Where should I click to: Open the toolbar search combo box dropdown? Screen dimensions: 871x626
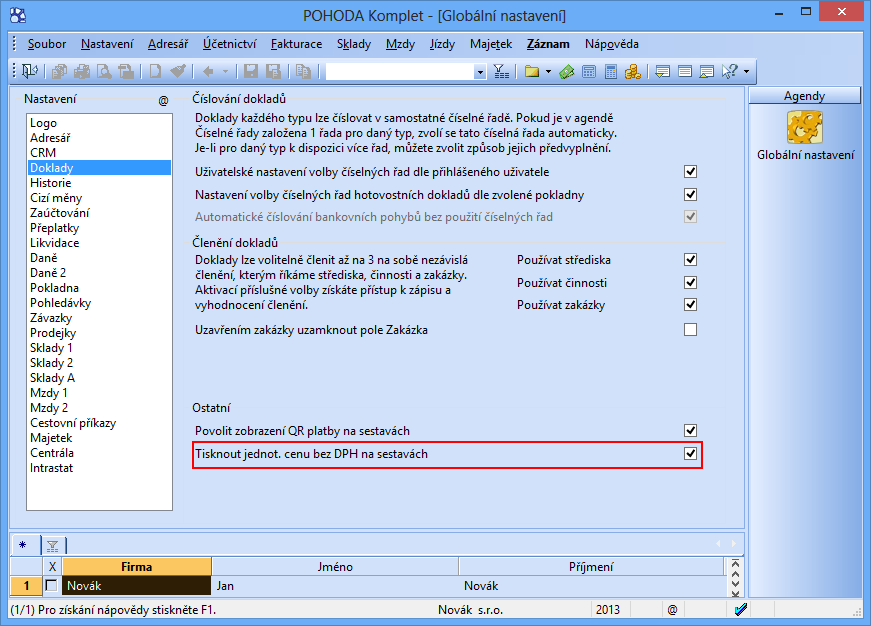point(480,72)
